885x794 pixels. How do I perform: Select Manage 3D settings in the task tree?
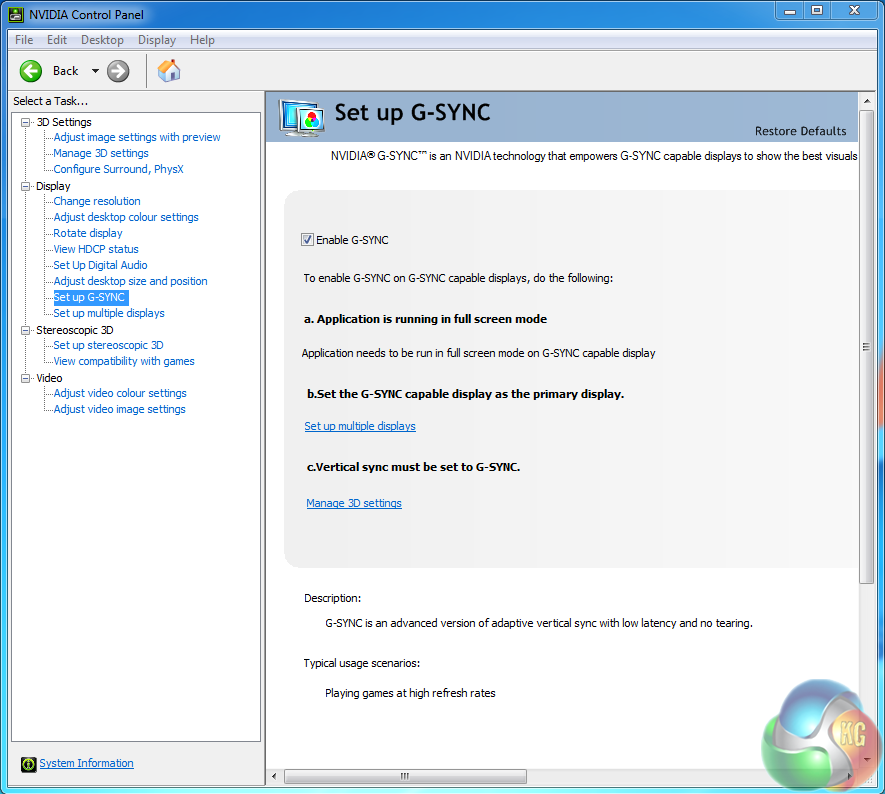(x=100, y=153)
